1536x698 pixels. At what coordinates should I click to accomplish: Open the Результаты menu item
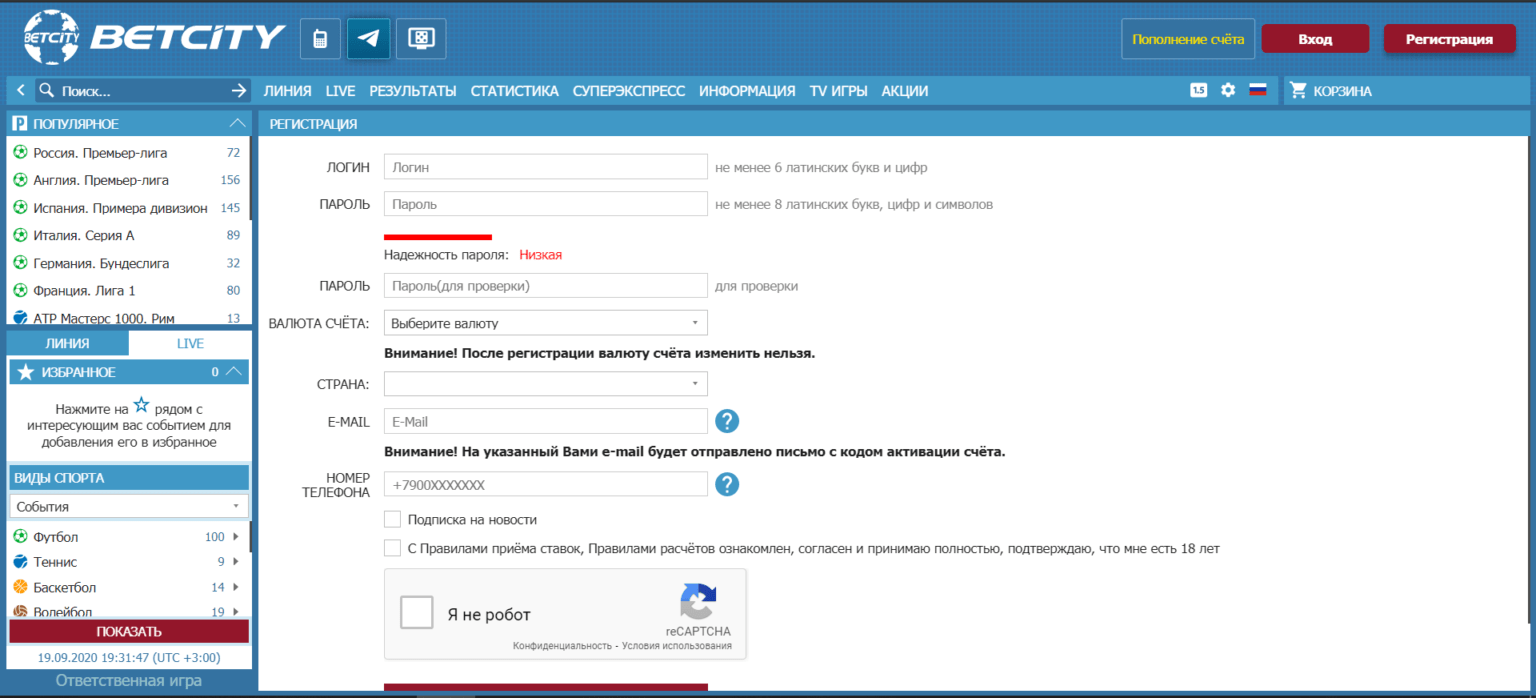412,91
